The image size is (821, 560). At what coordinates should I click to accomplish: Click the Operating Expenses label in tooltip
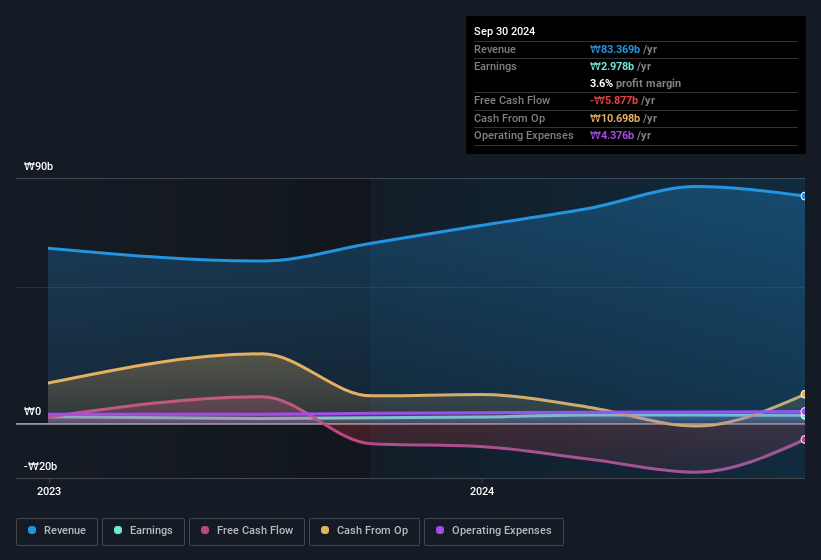point(524,135)
